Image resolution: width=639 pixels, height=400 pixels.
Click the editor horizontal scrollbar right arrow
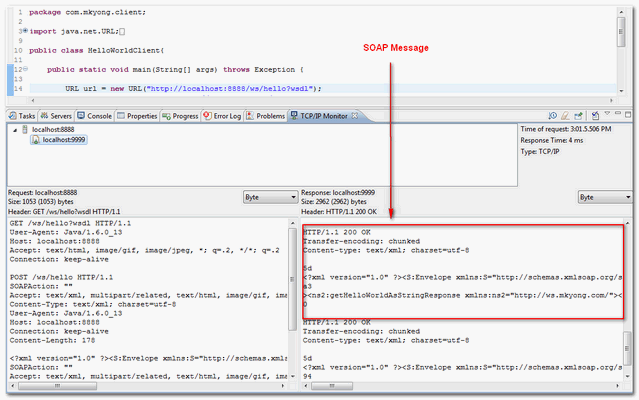pos(611,100)
